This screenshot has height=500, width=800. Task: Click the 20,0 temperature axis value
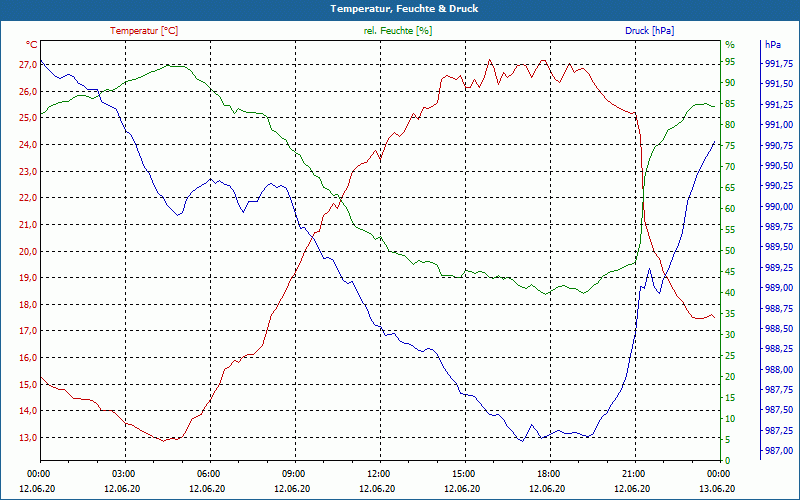click(28, 252)
